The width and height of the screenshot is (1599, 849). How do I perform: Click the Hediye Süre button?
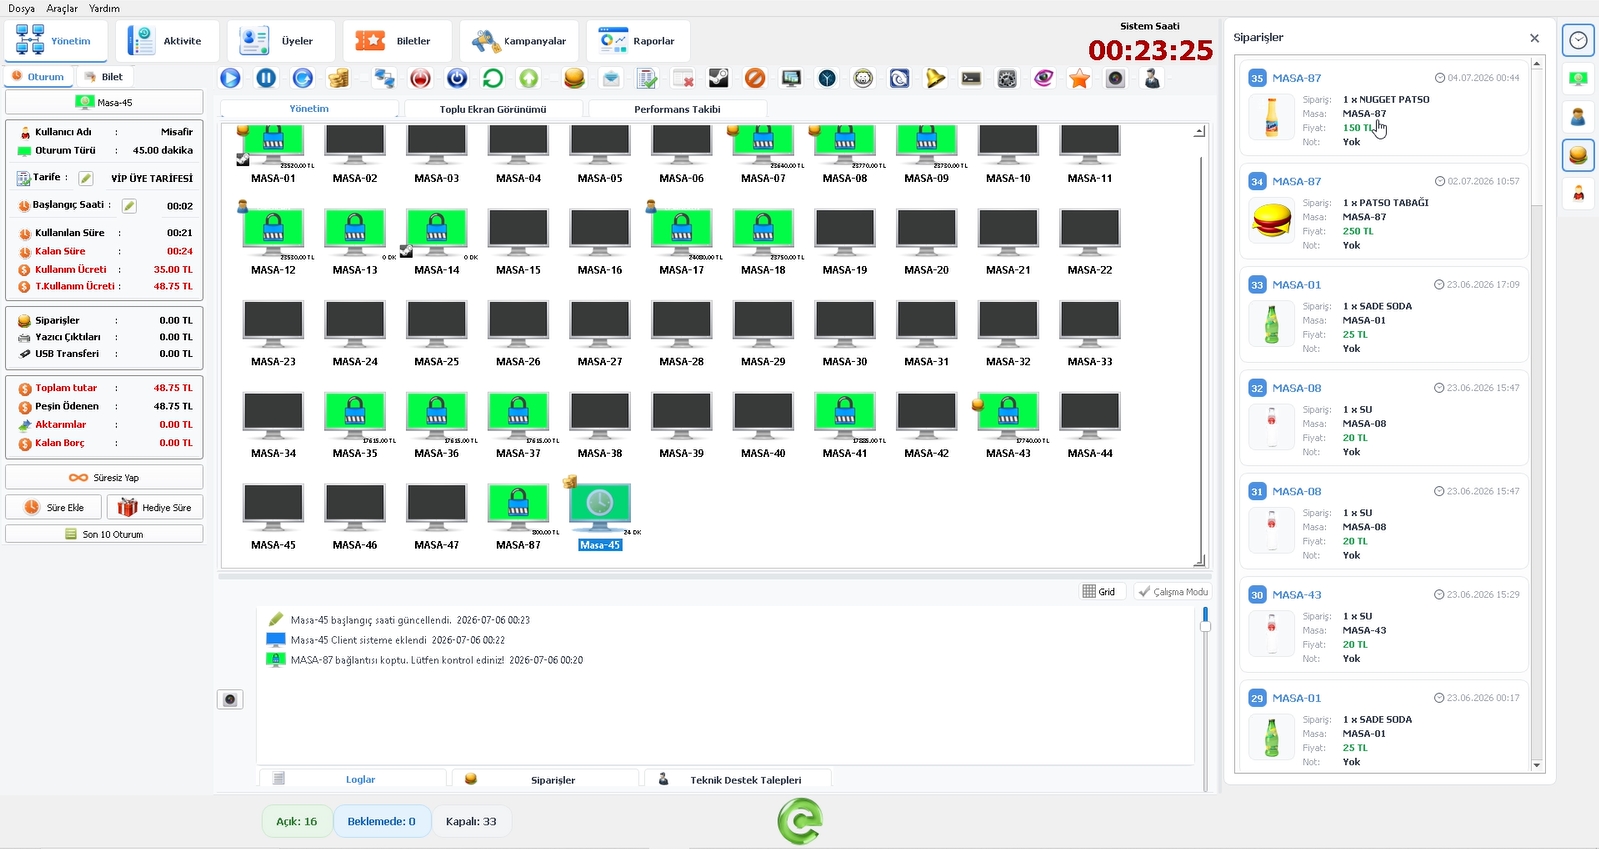pos(155,507)
